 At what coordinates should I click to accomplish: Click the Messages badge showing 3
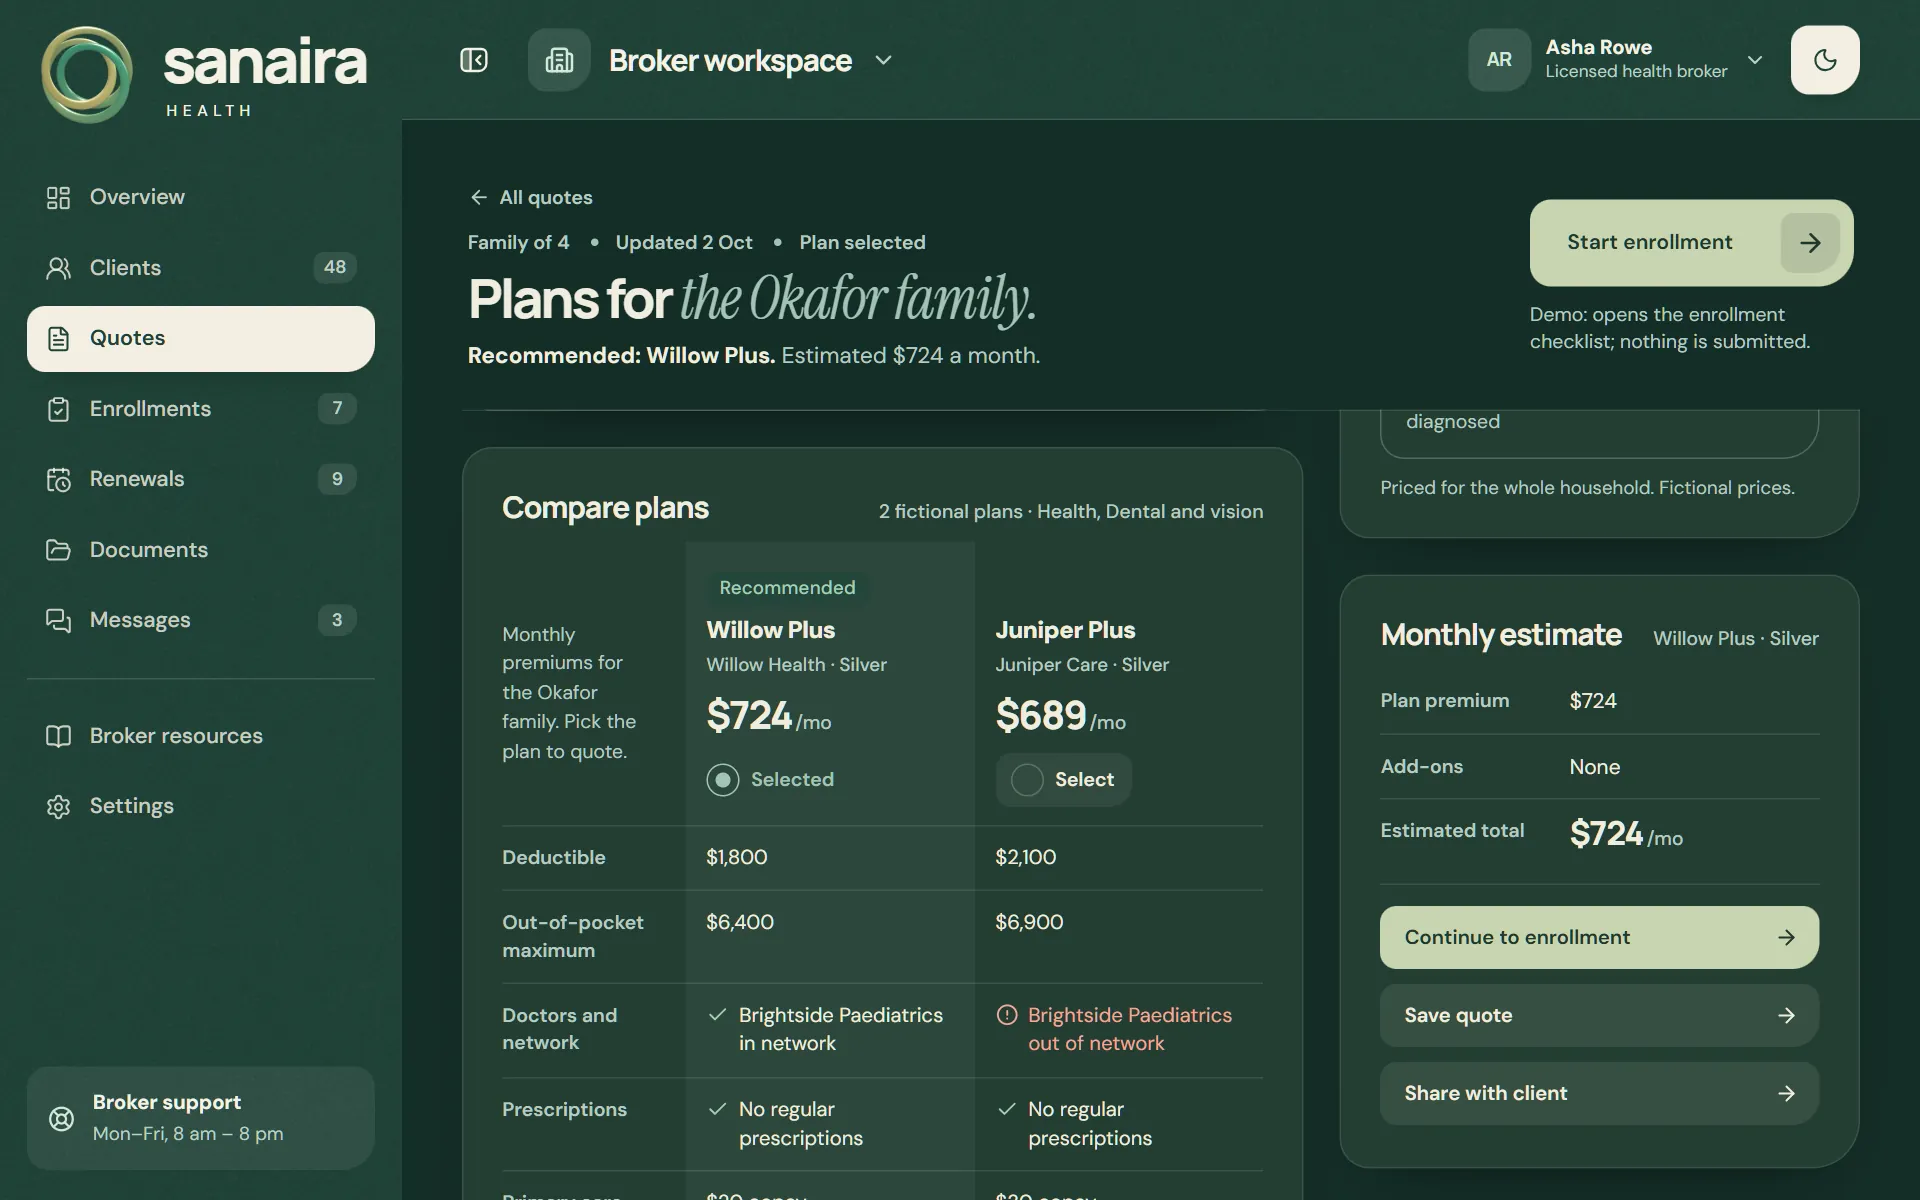point(337,620)
